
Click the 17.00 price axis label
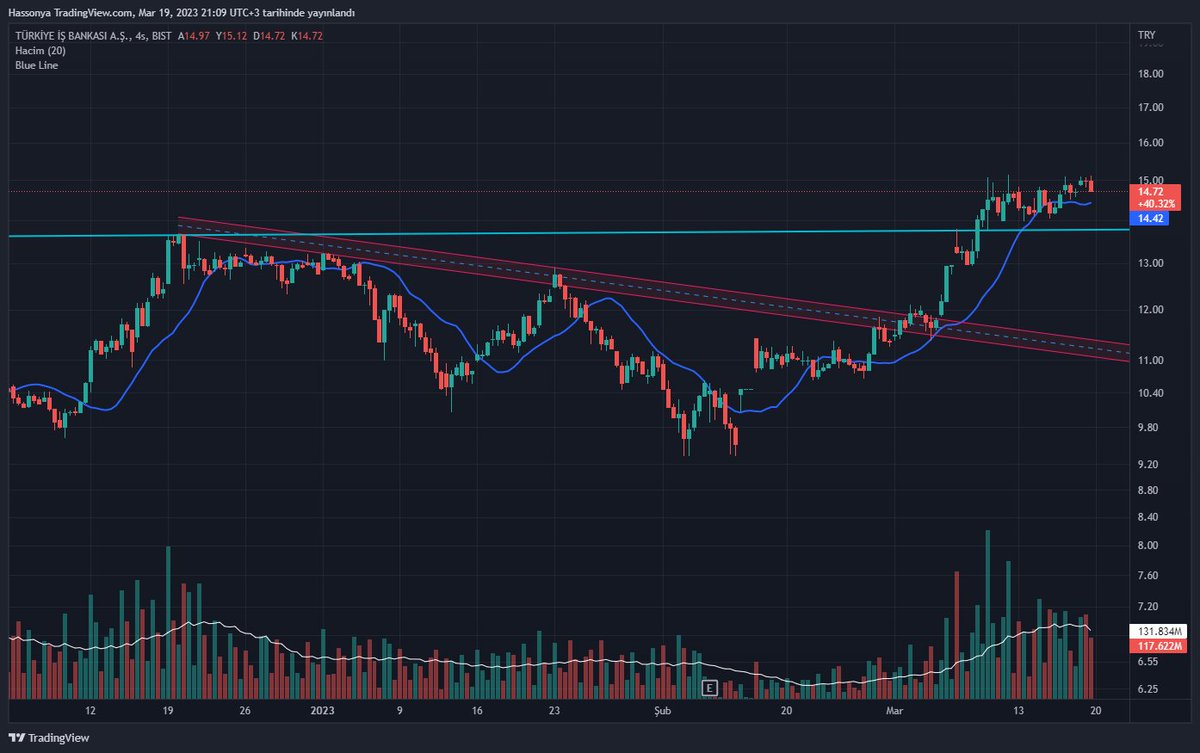click(1150, 108)
